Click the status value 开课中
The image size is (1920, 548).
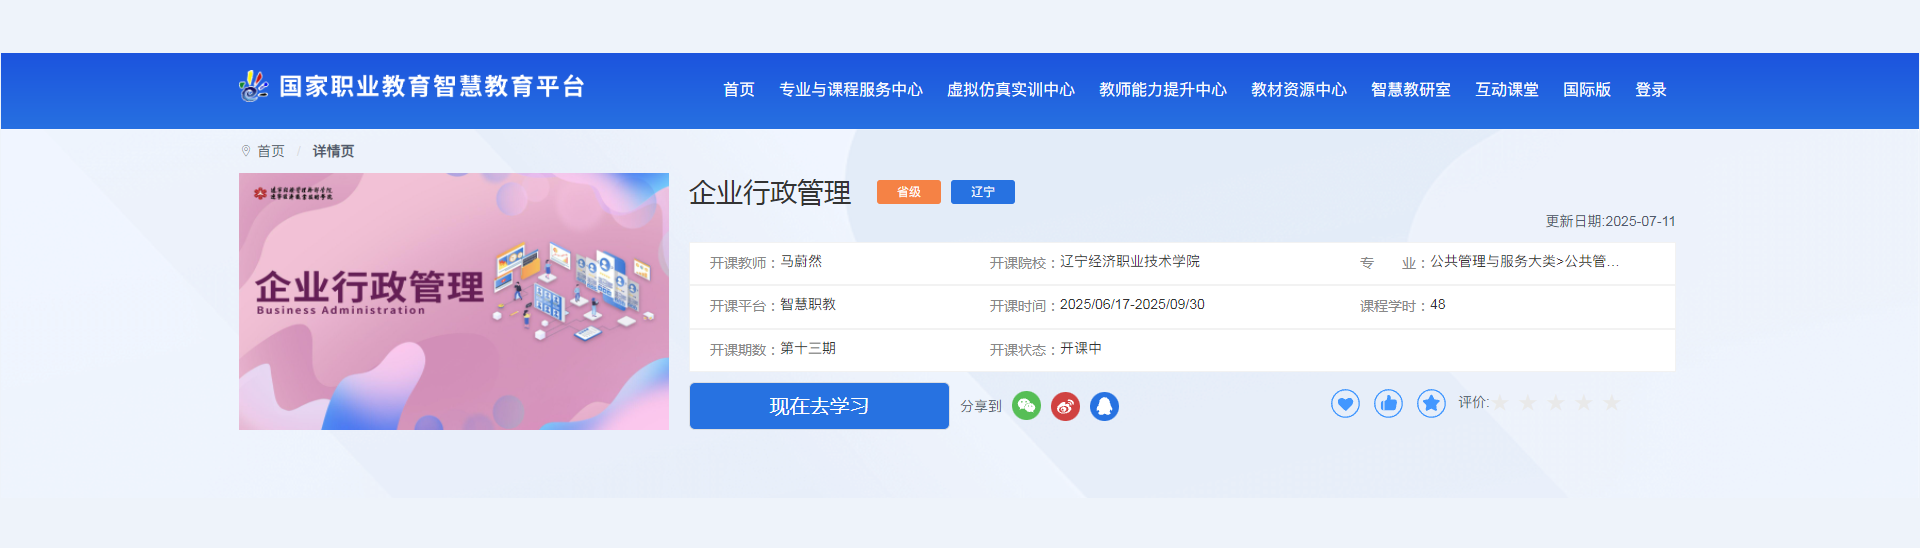point(1081,348)
